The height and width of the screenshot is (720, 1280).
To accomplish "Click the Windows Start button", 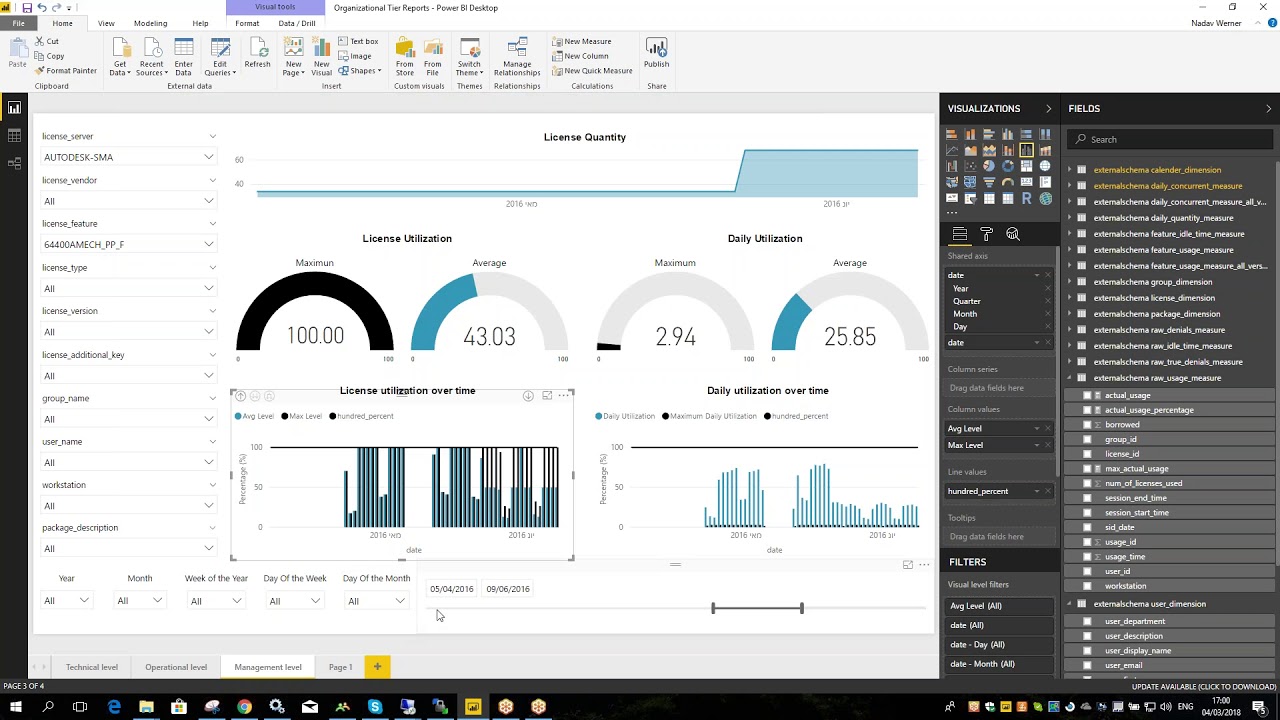I will (x=16, y=707).
